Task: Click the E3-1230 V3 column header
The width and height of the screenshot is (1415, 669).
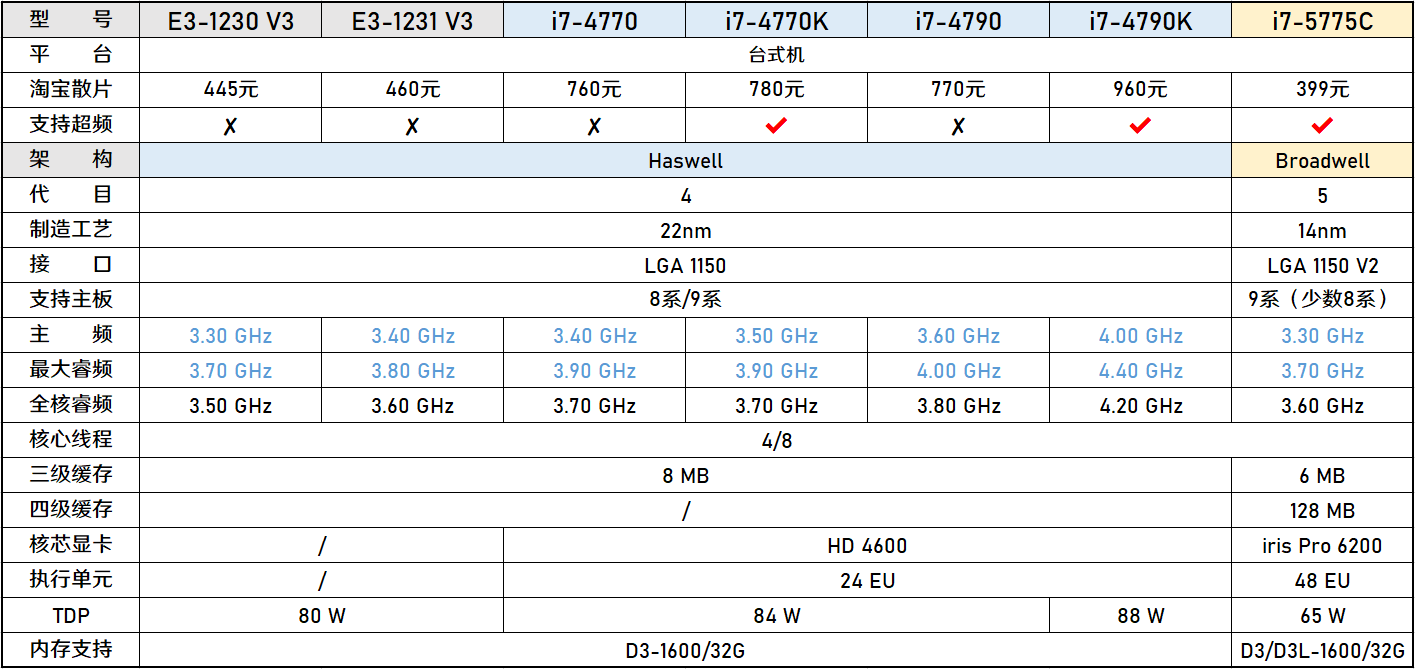Action: pyautogui.click(x=231, y=21)
